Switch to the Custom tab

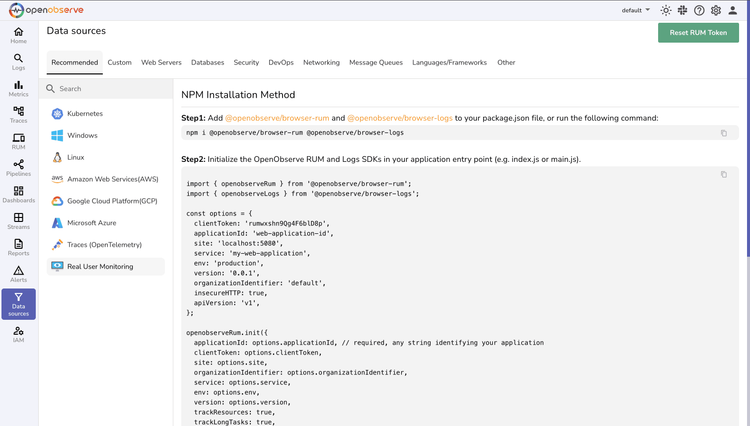(x=120, y=63)
